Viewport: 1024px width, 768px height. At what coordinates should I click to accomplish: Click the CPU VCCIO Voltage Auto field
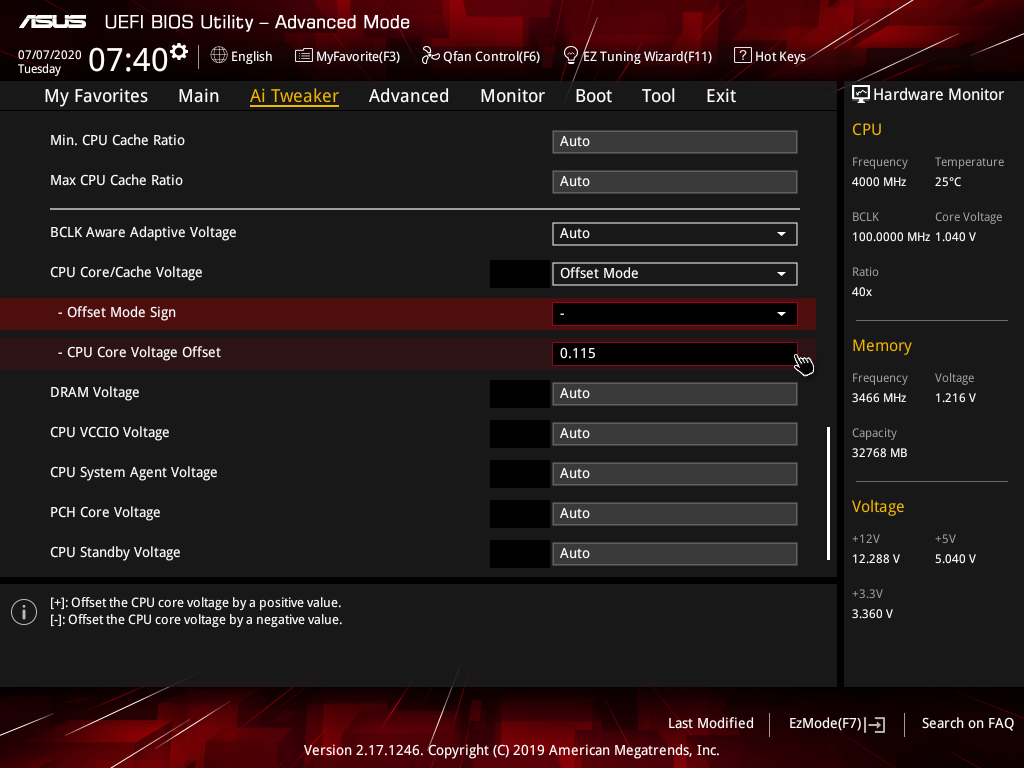(x=675, y=434)
